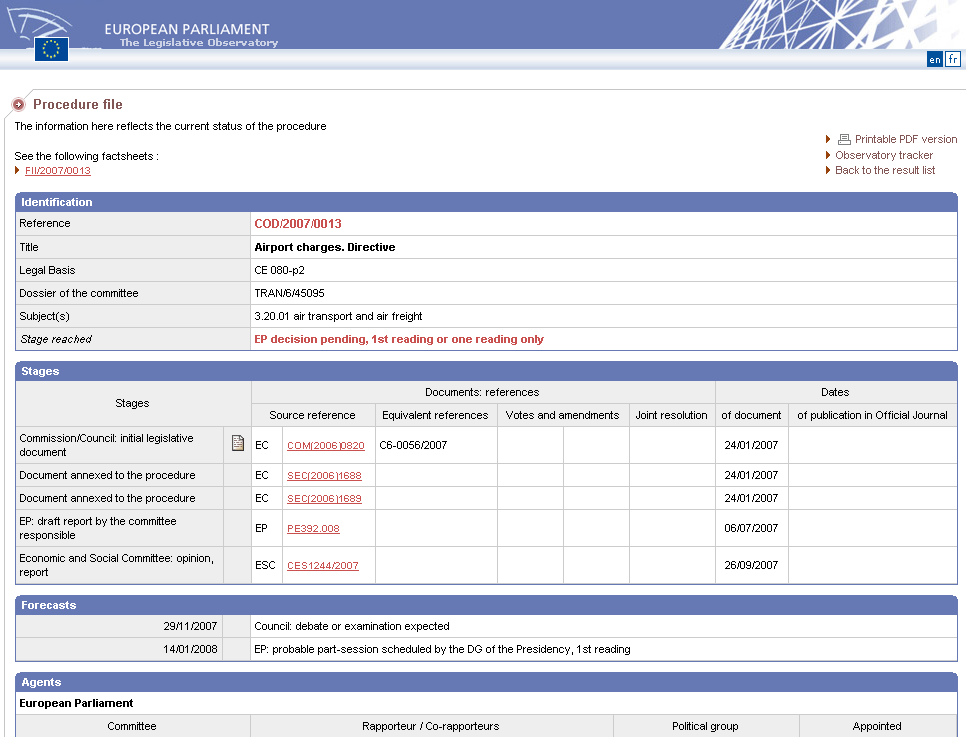Screen dimensions: 966x737
Task: Click the 'of document' dates column header
Action: point(751,415)
